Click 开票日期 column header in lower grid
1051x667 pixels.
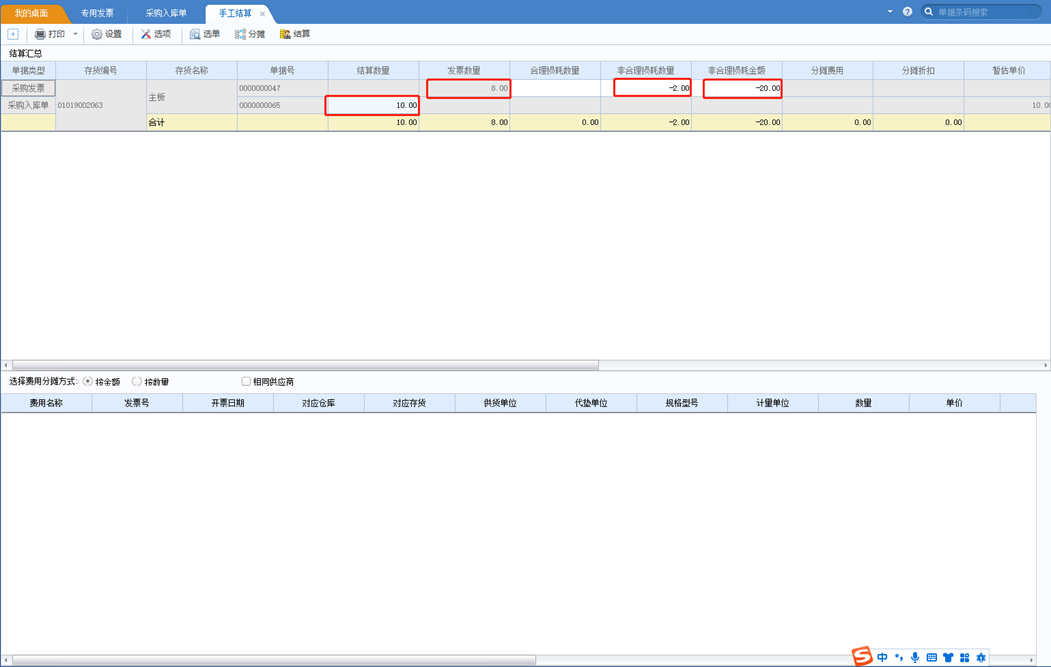point(228,403)
